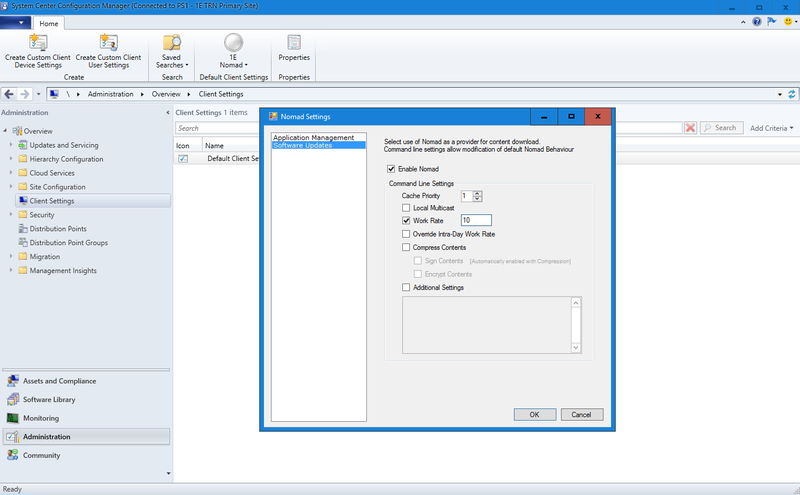Image resolution: width=800 pixels, height=495 pixels.
Task: Open the 1E Nomad ribbon button
Action: 233,43
